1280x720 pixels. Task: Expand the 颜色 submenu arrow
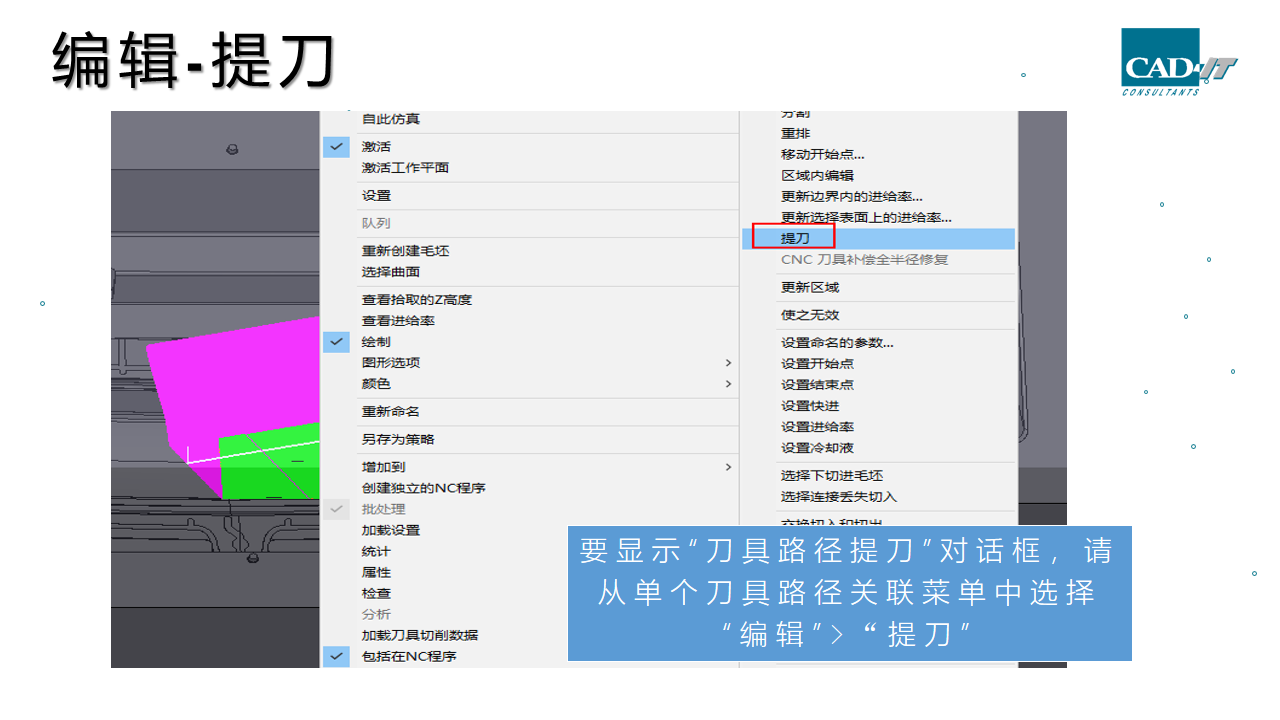728,384
